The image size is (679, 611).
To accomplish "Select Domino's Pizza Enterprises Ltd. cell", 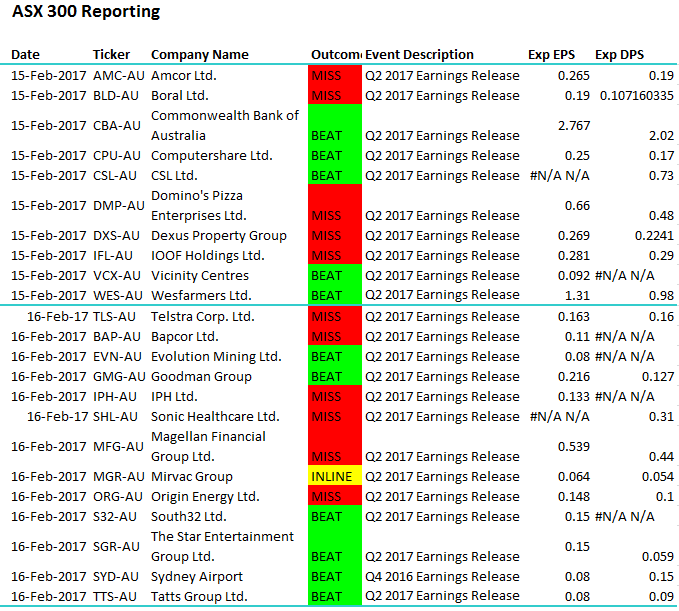I will [198, 206].
